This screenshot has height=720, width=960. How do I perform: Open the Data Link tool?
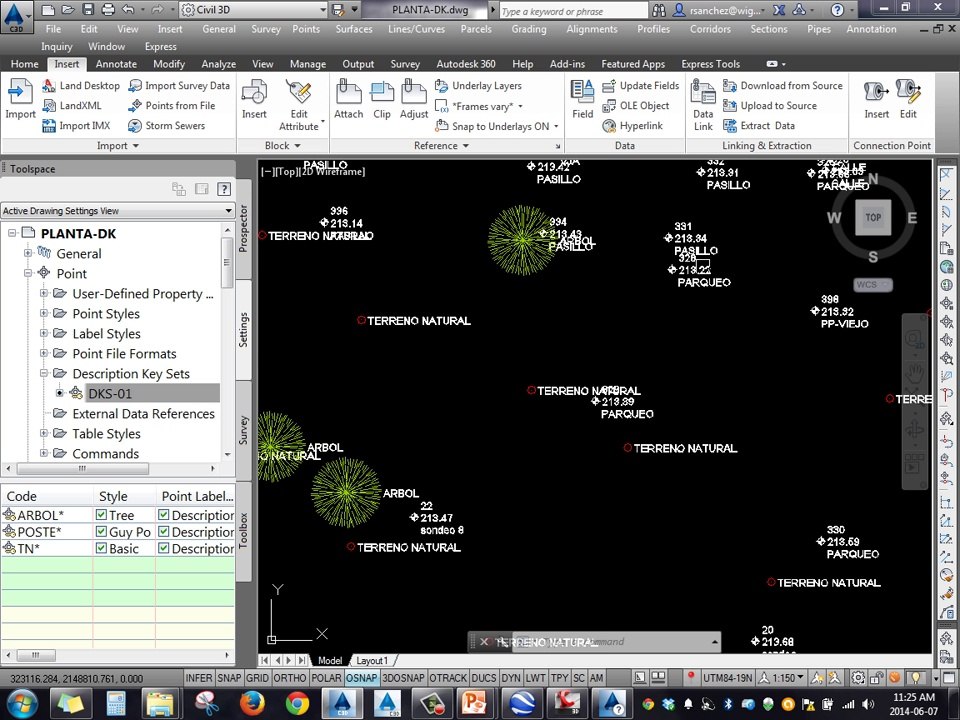[x=703, y=105]
